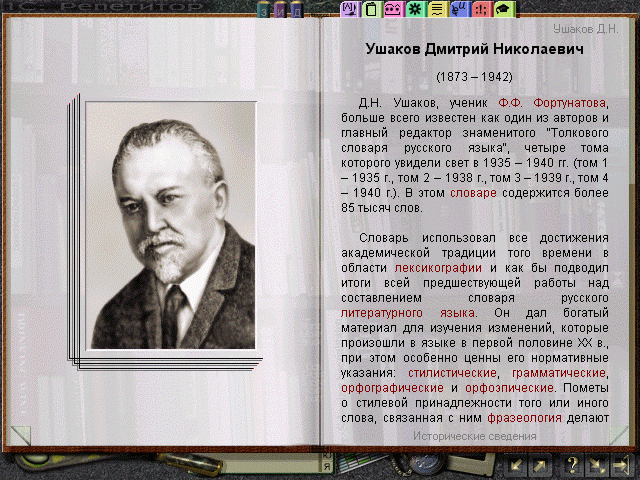Viewport: 640px width, 480px height.
Task: Open help with the question mark button
Action: click(x=572, y=465)
